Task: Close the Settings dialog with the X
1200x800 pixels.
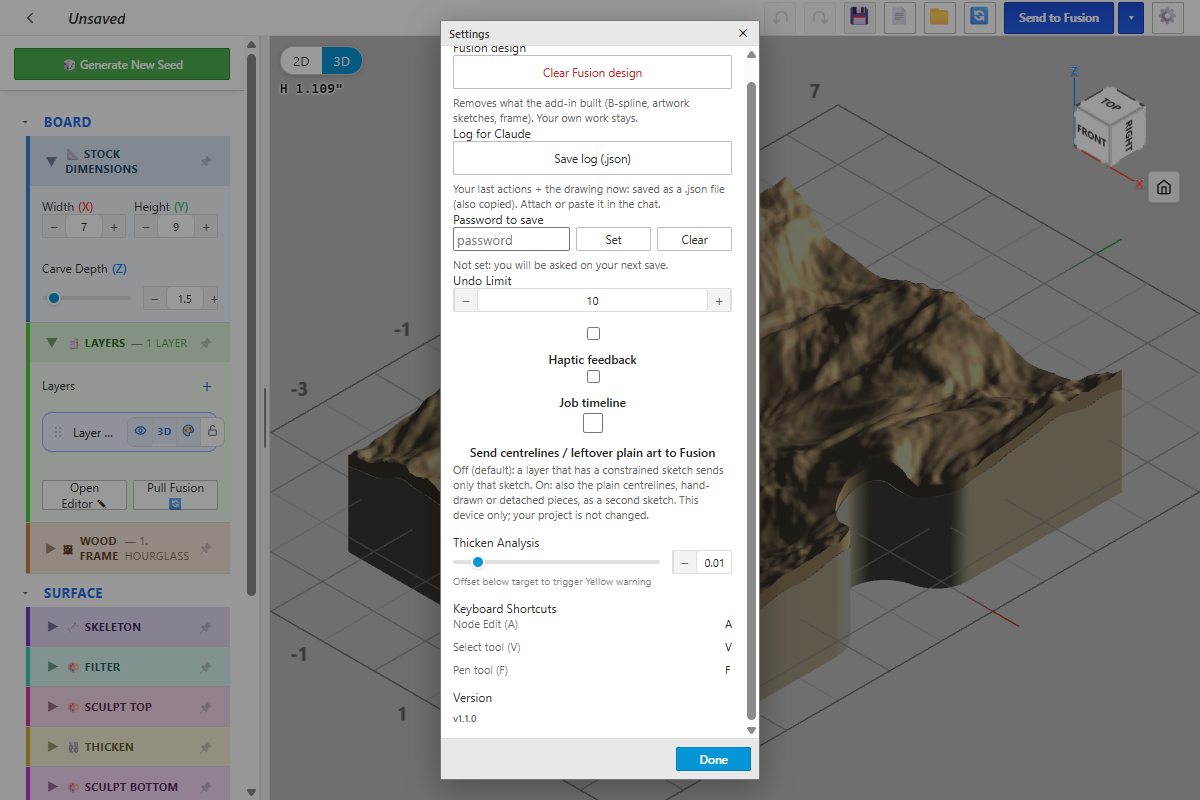Action: tap(743, 33)
